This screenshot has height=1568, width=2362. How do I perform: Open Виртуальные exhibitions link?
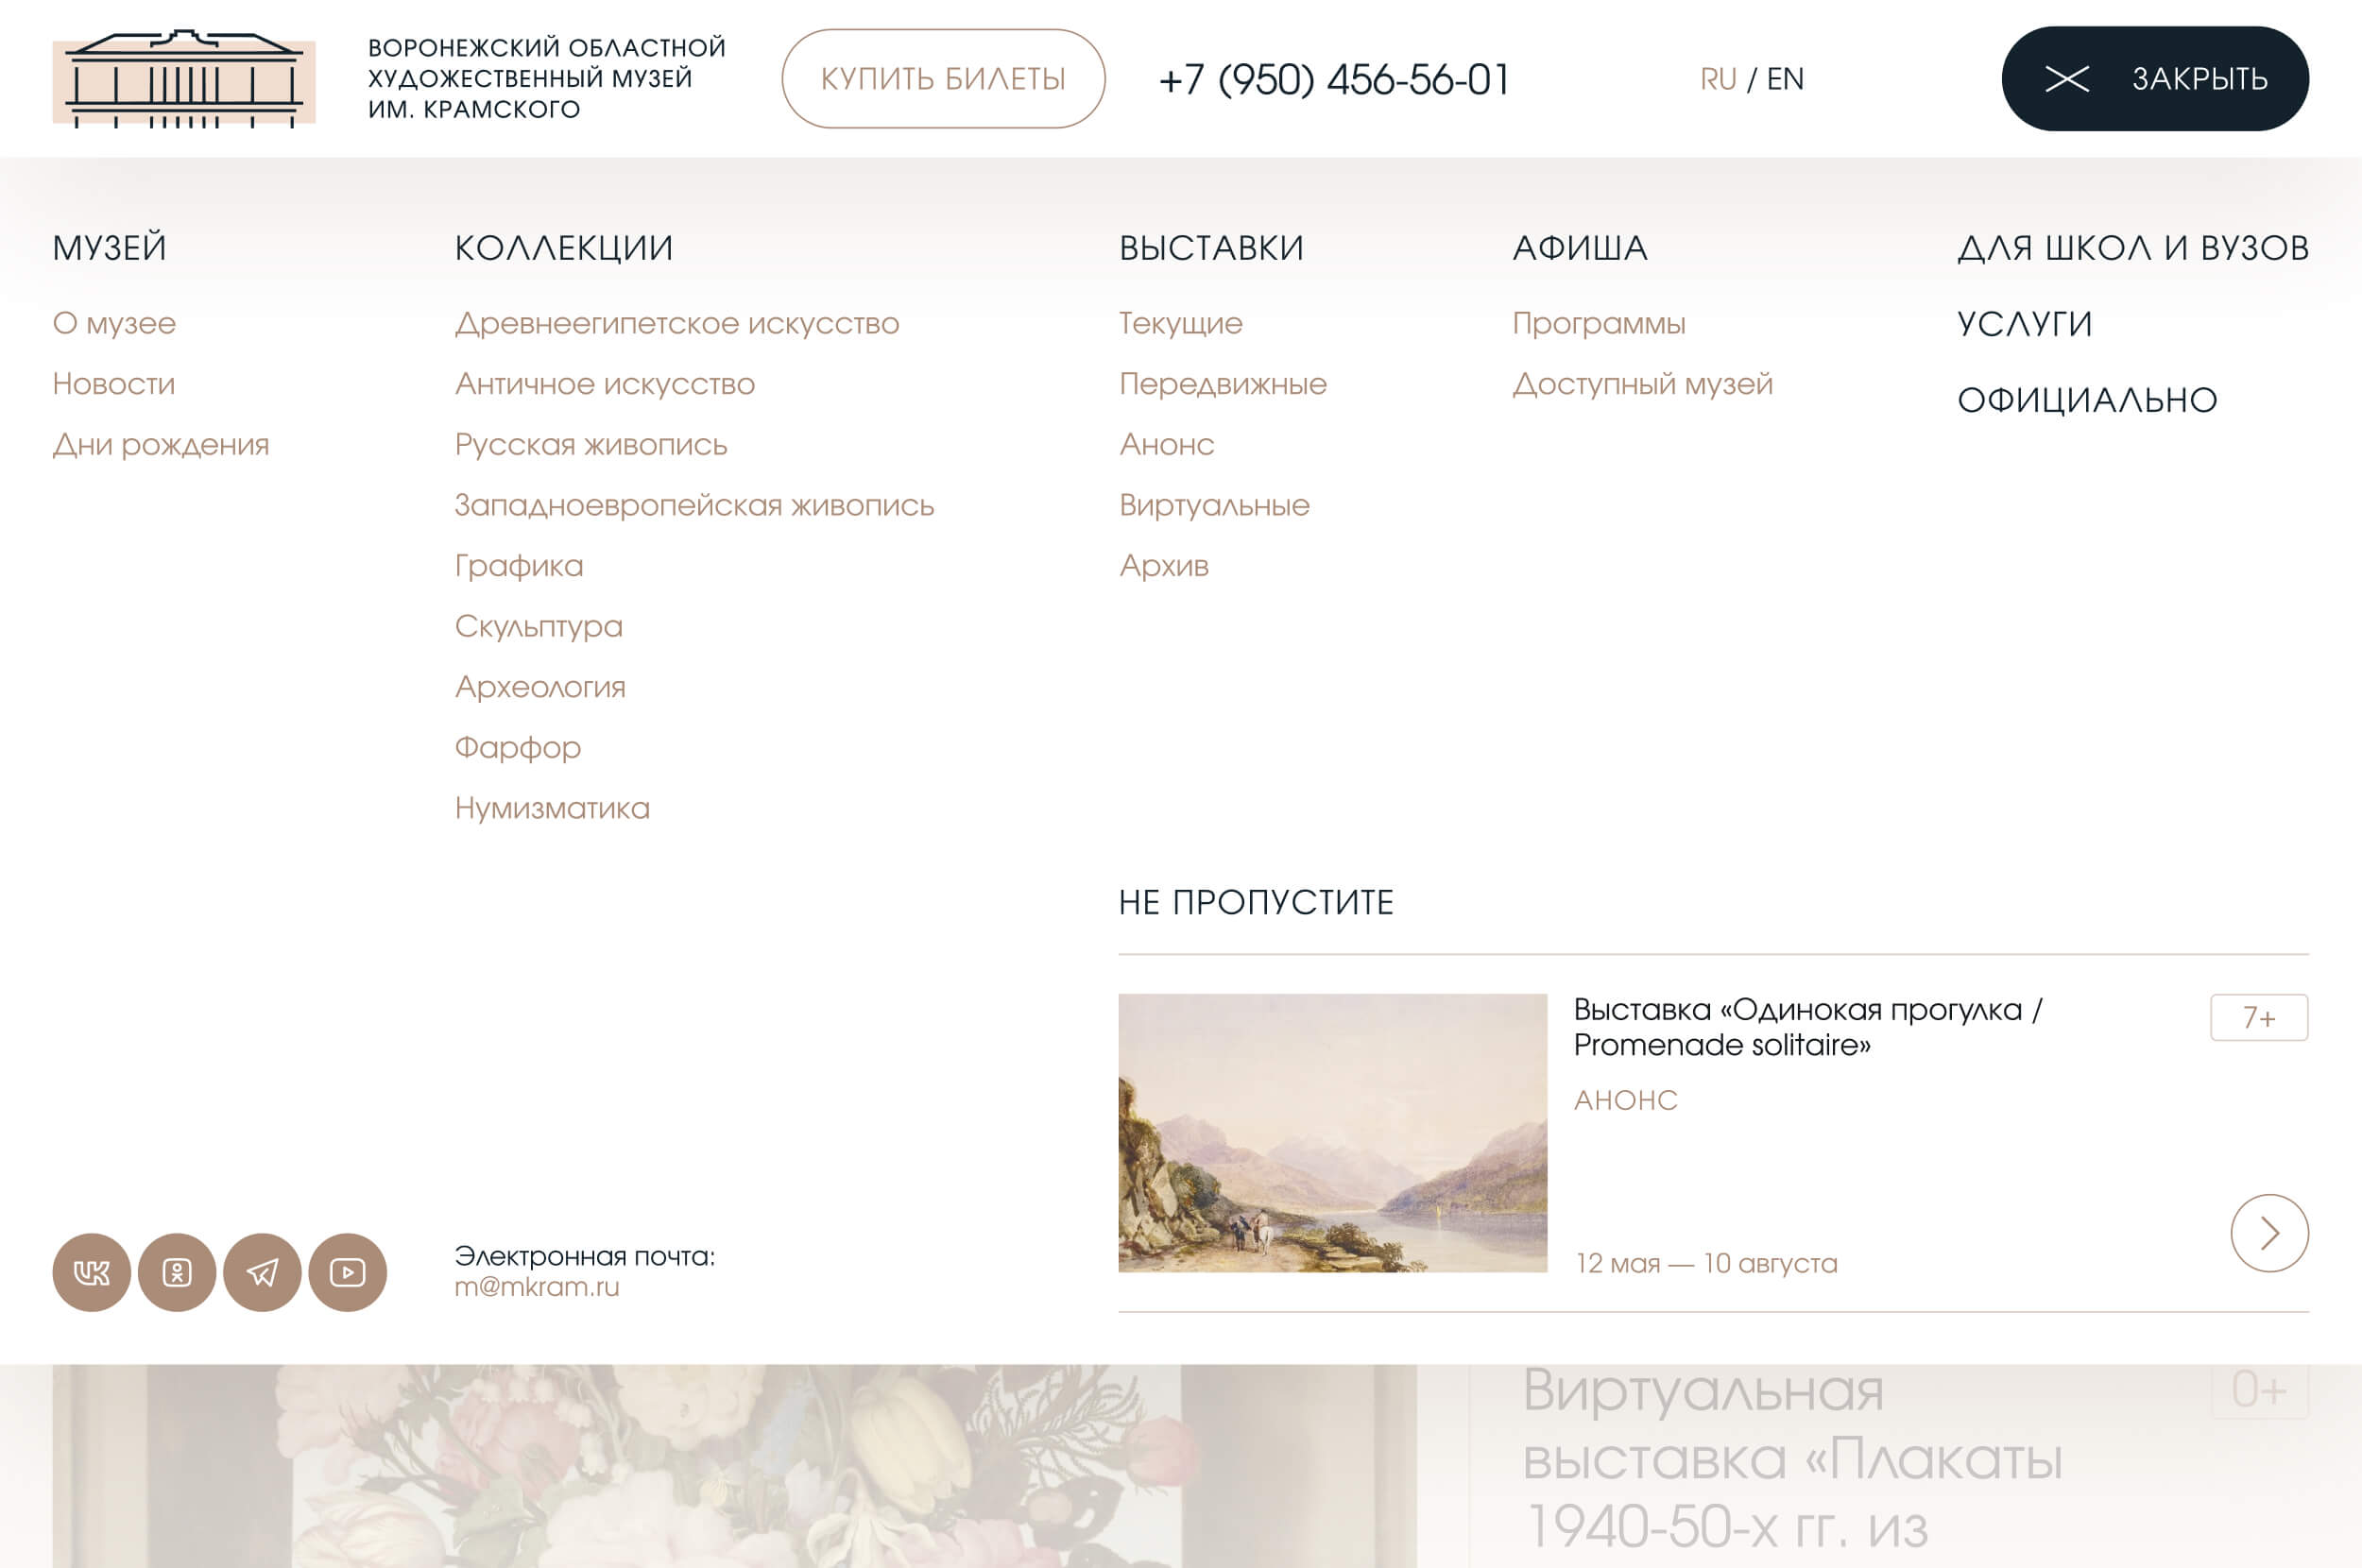[1213, 505]
